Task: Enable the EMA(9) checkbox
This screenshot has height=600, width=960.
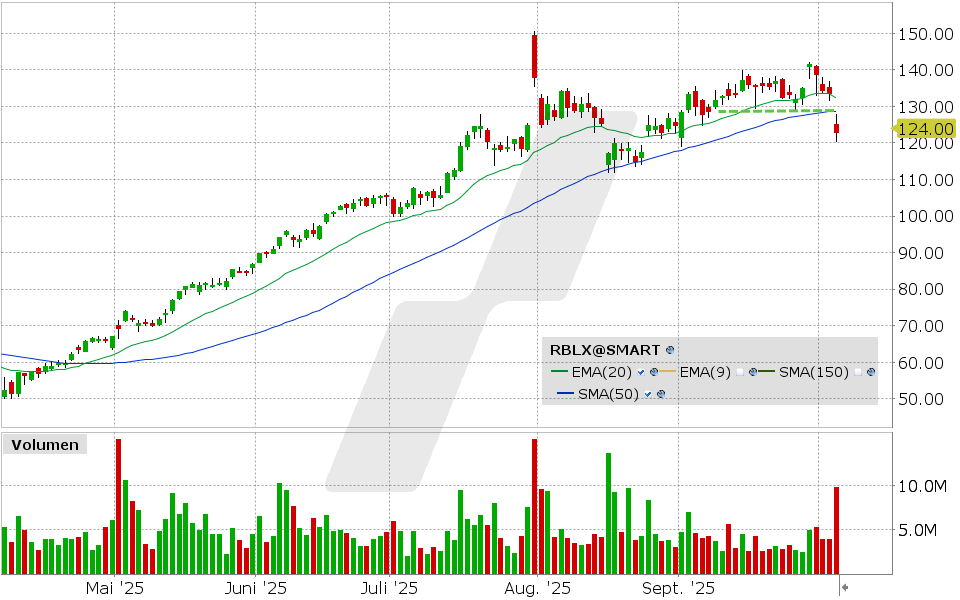Action: 740,371
